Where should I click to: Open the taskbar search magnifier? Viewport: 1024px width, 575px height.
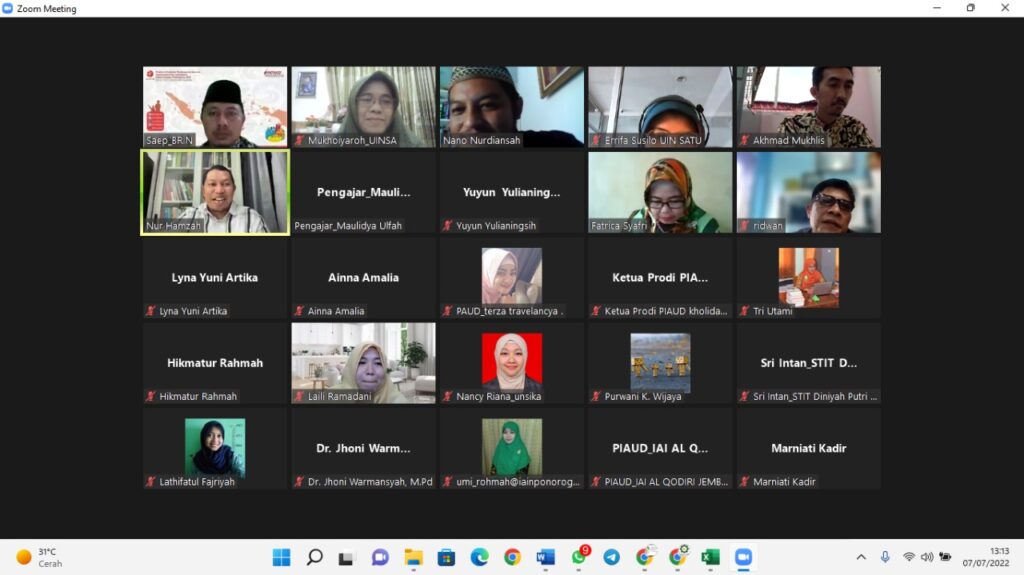click(x=314, y=557)
